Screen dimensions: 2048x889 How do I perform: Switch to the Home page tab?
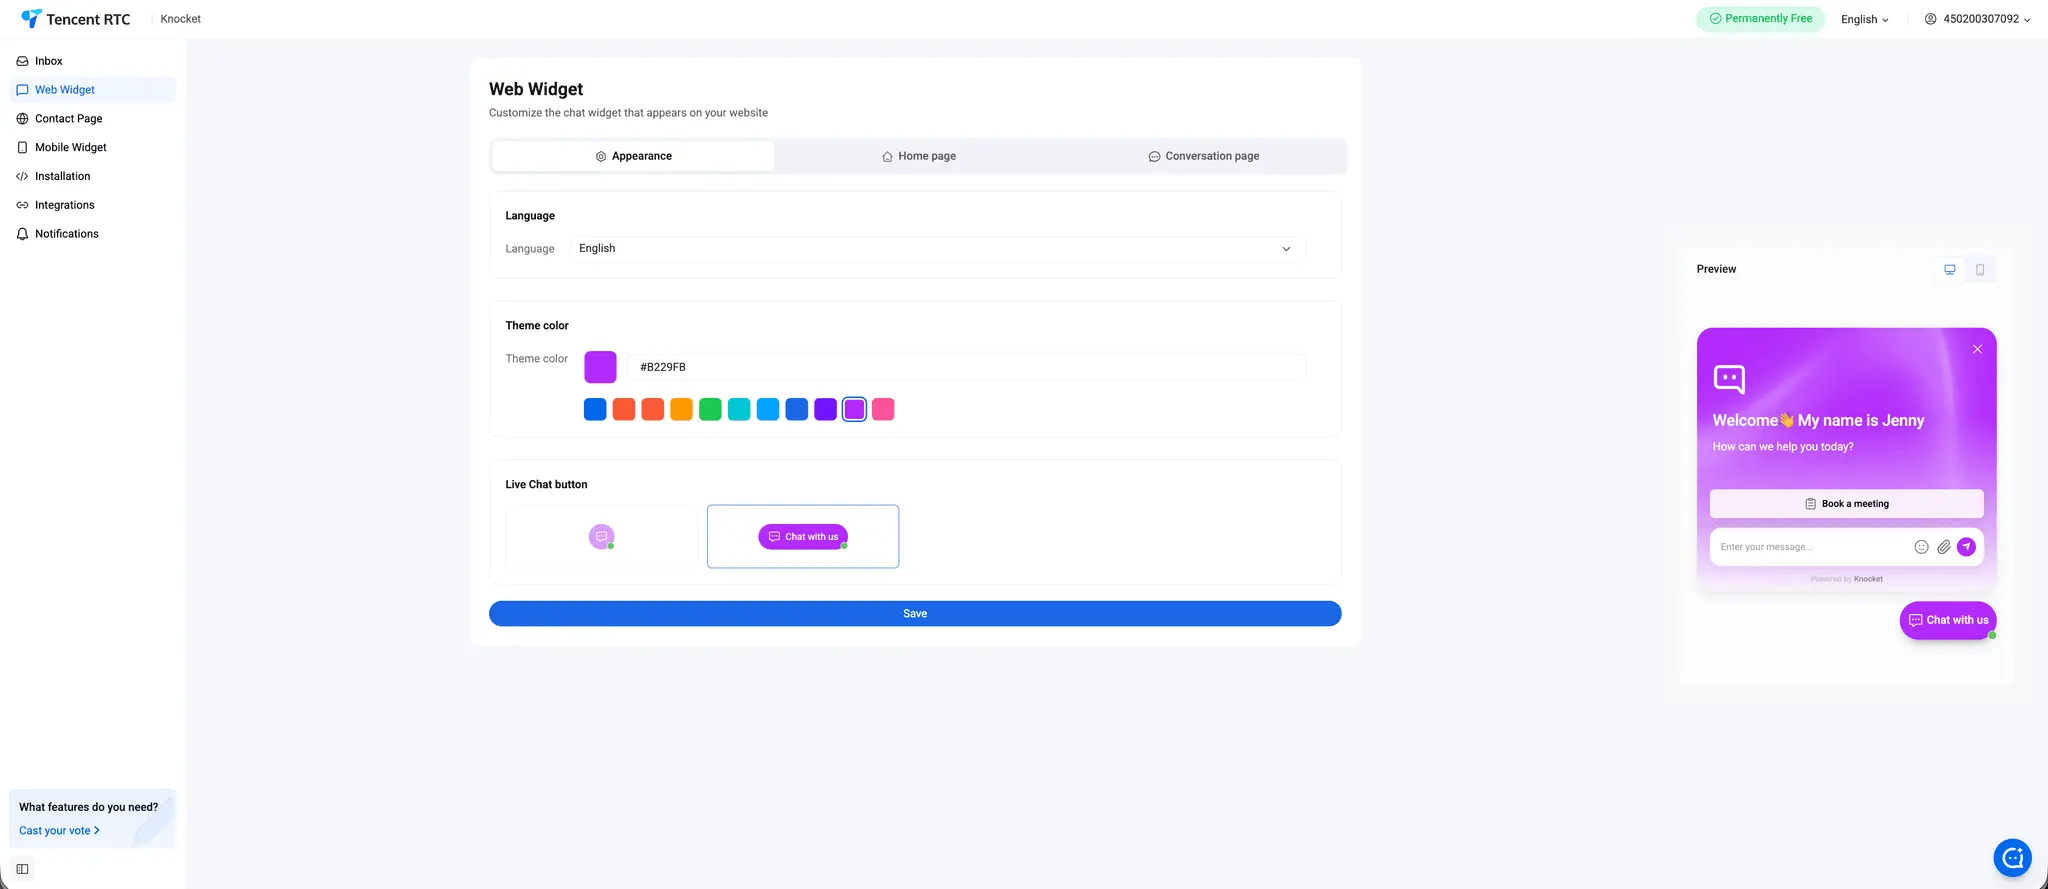coord(918,156)
